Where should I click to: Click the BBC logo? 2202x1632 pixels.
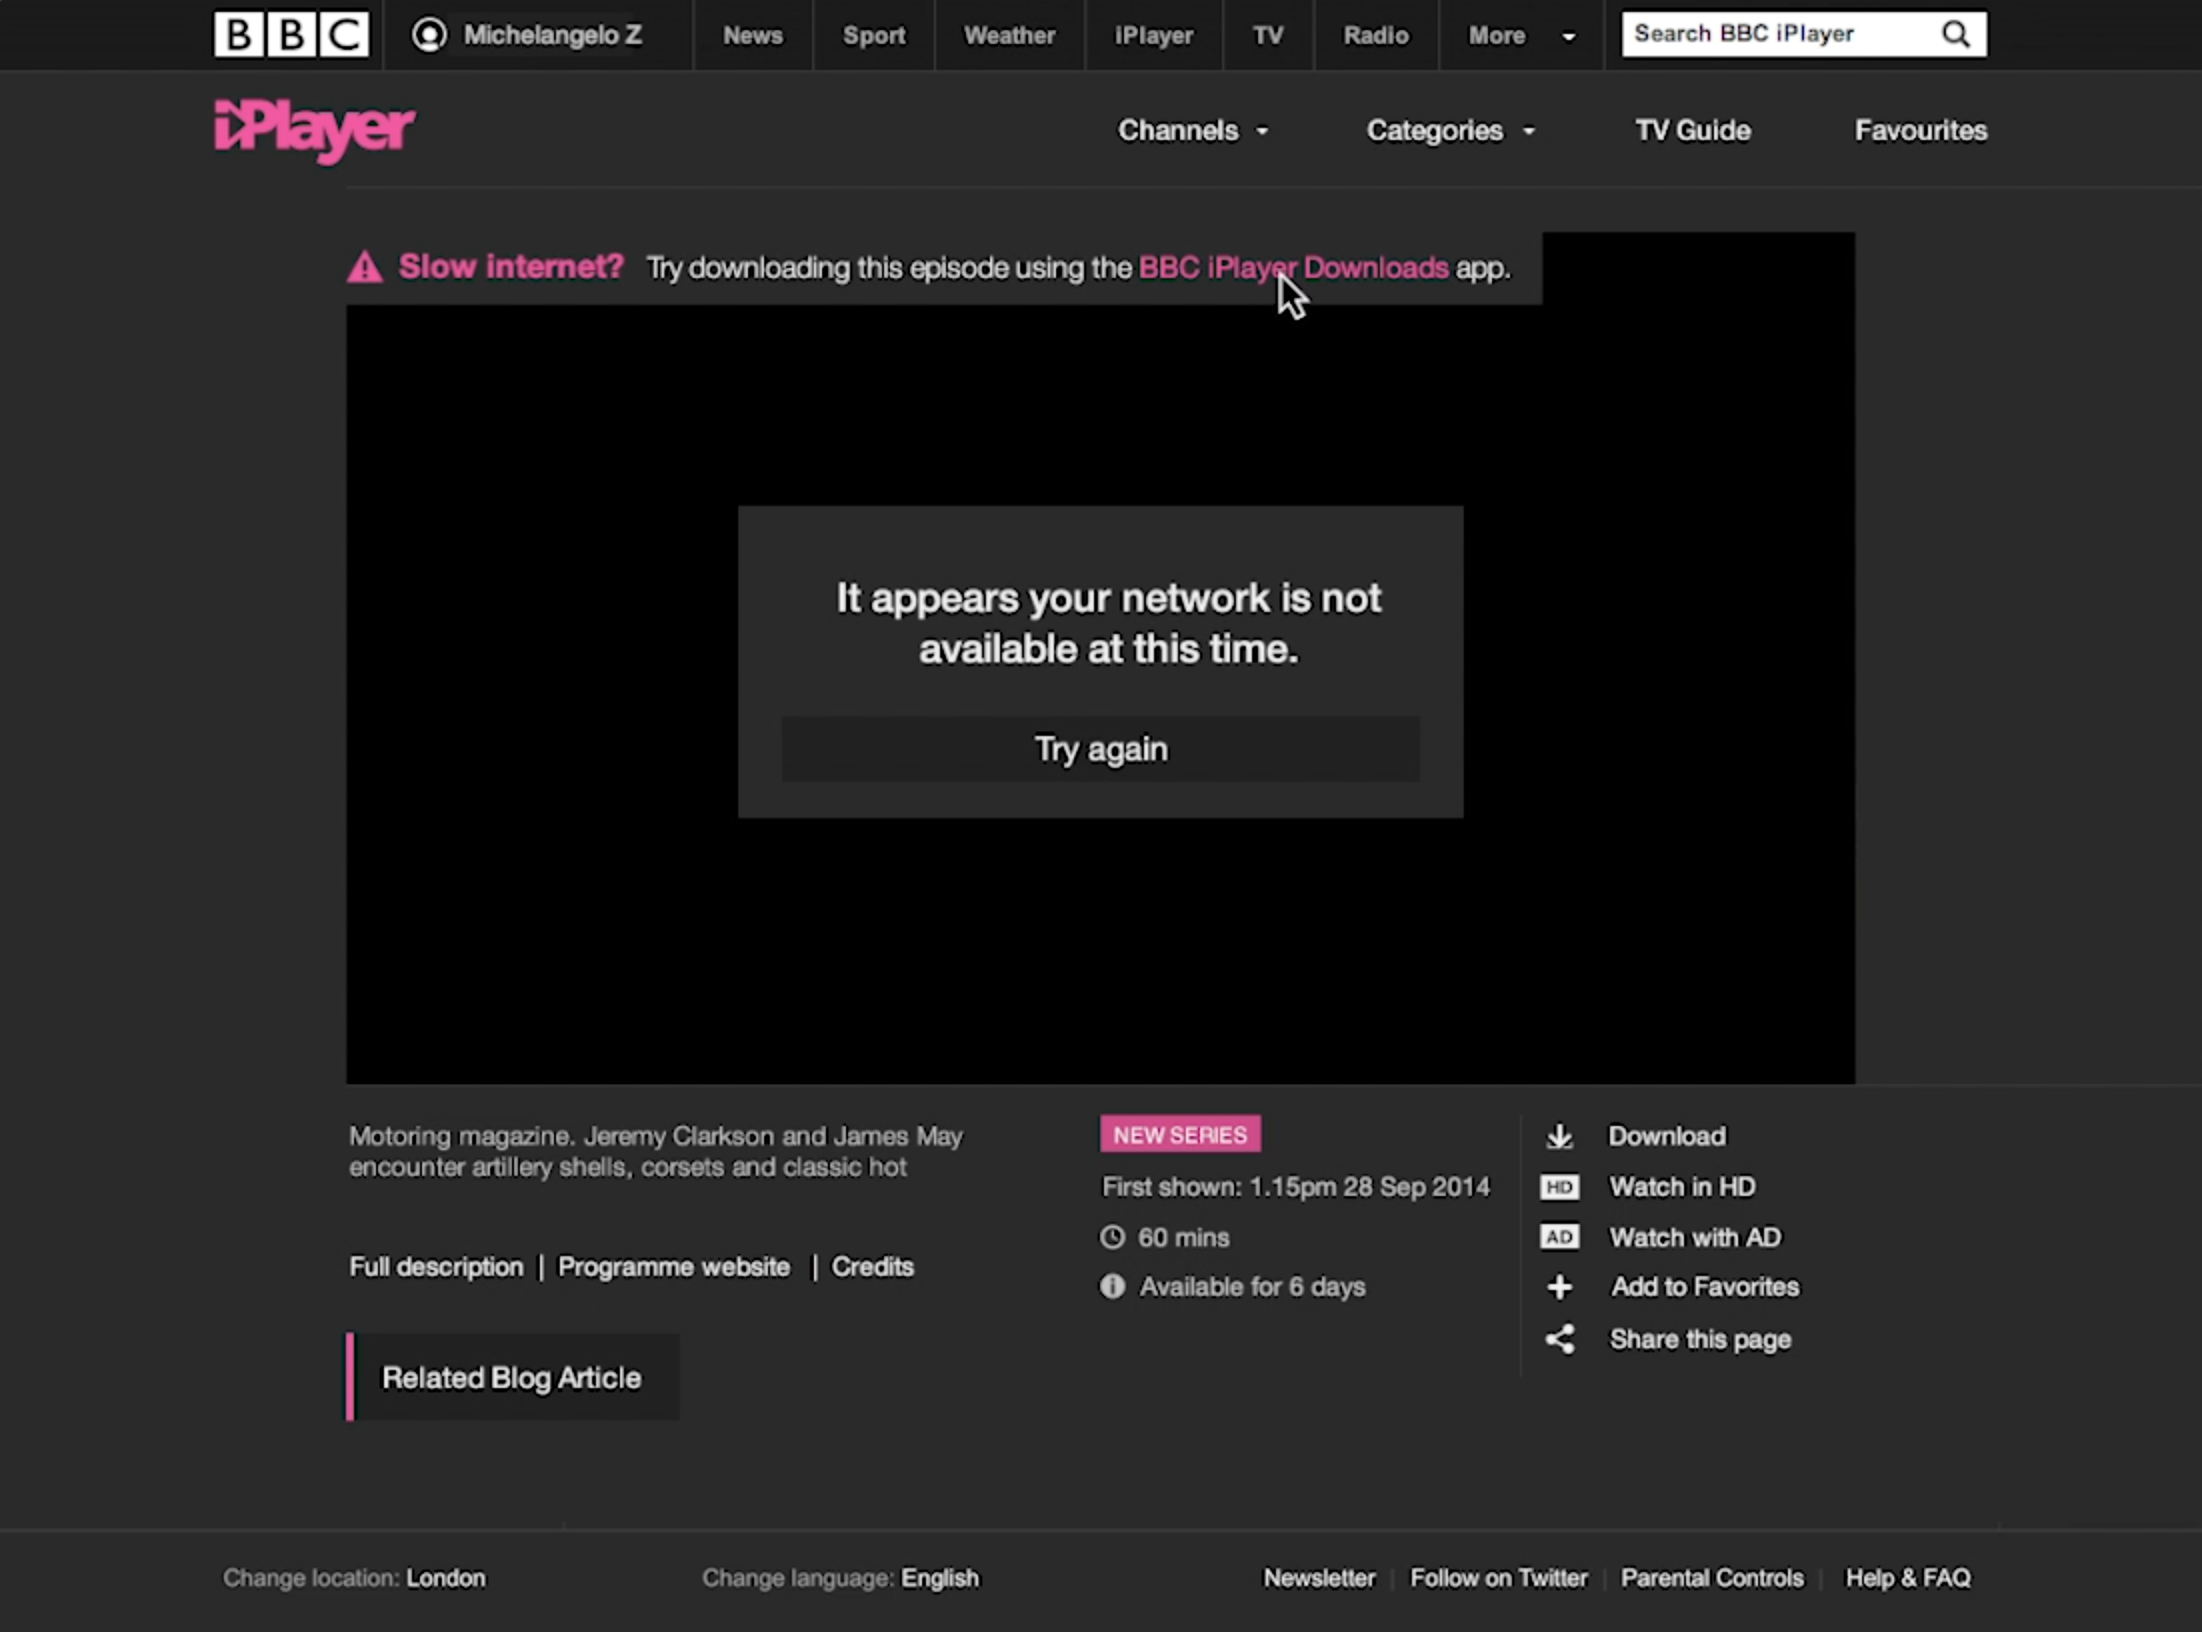point(291,35)
